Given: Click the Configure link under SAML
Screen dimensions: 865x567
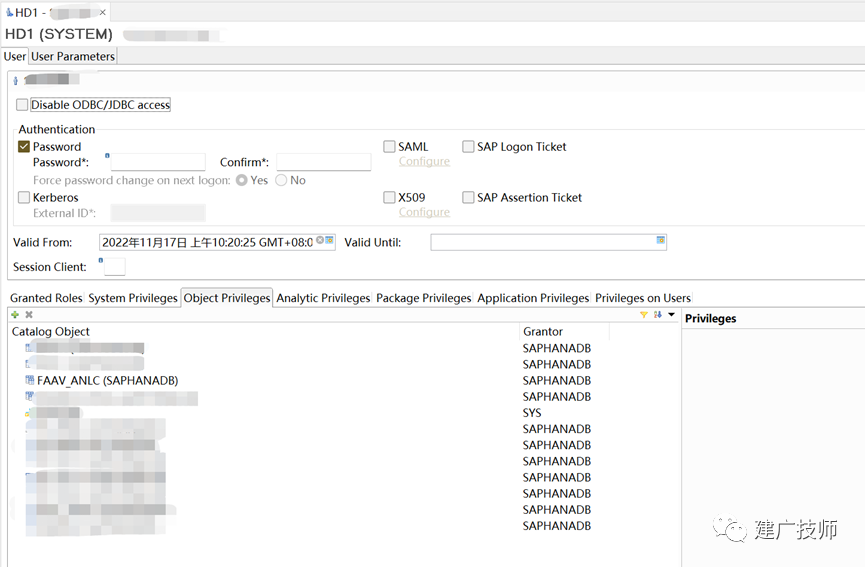Looking at the screenshot, I should tap(424, 161).
